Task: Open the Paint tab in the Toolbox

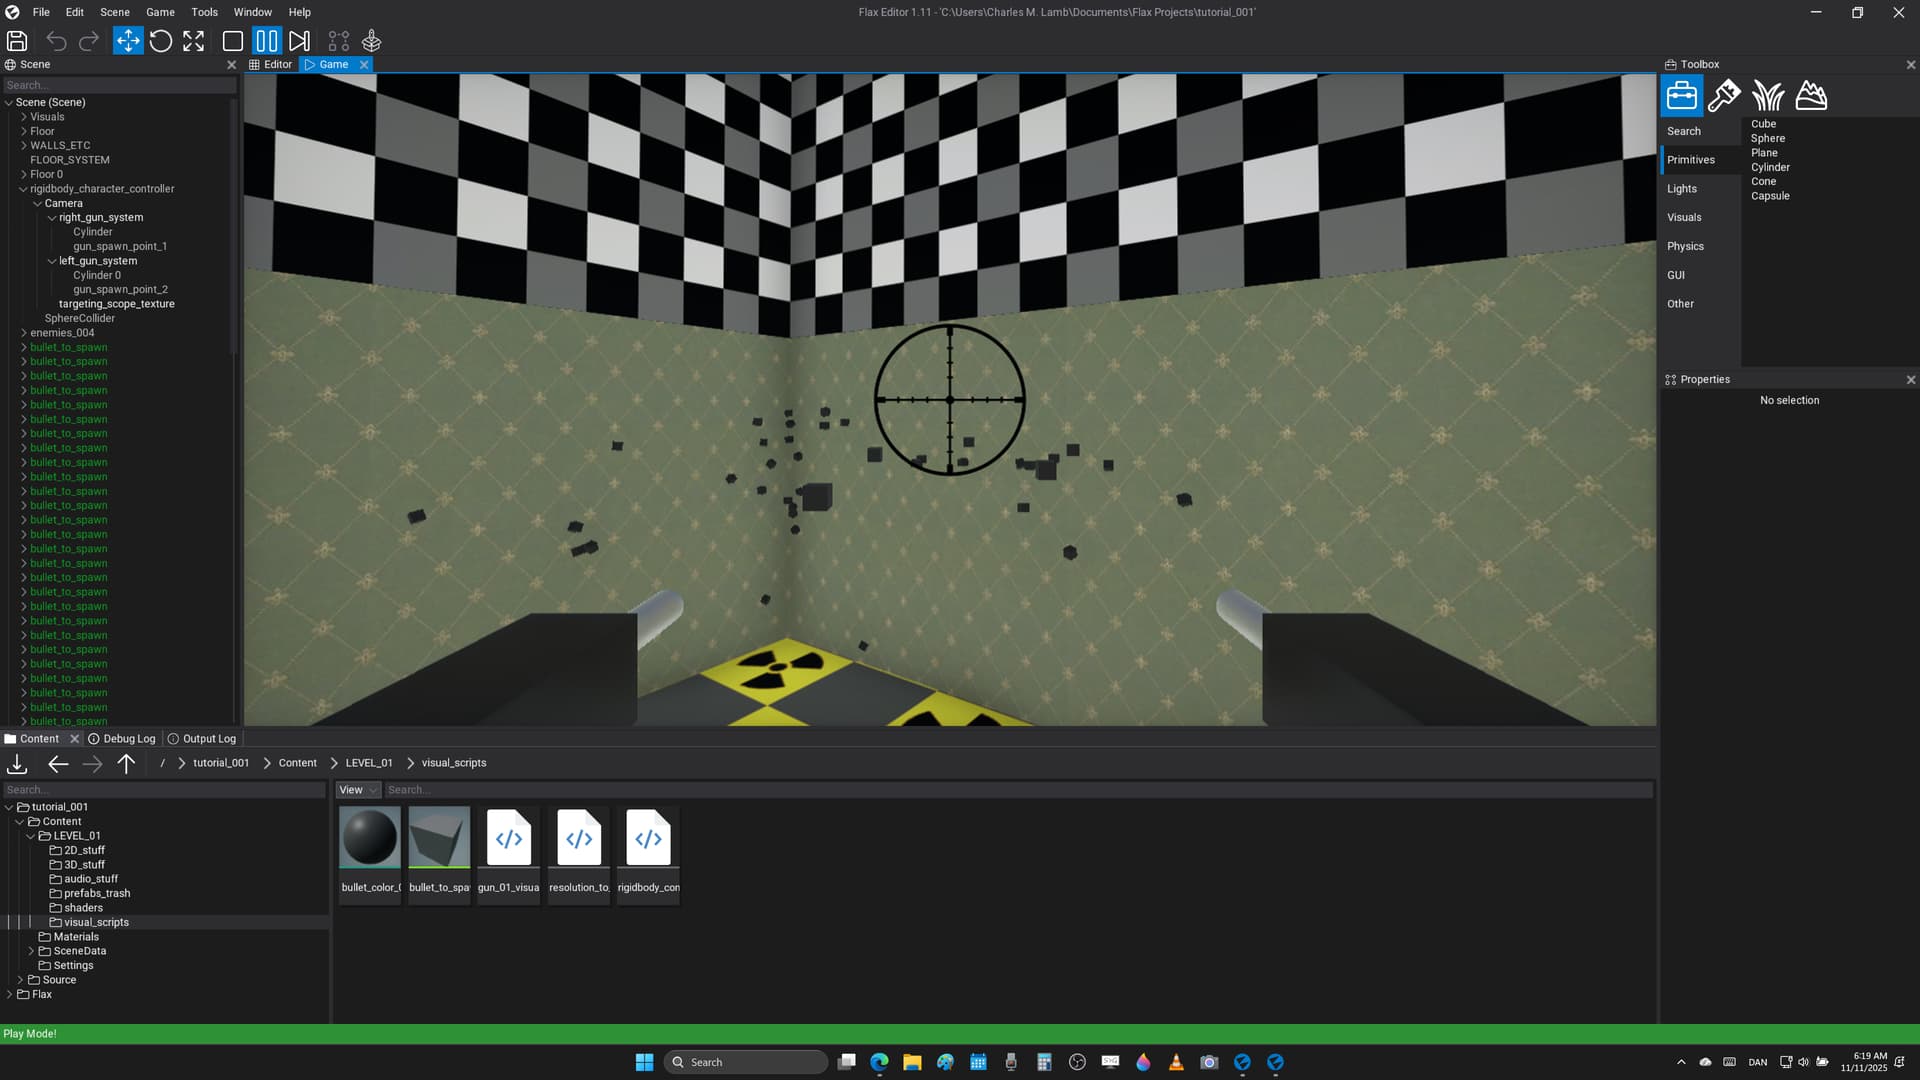Action: (x=1724, y=96)
